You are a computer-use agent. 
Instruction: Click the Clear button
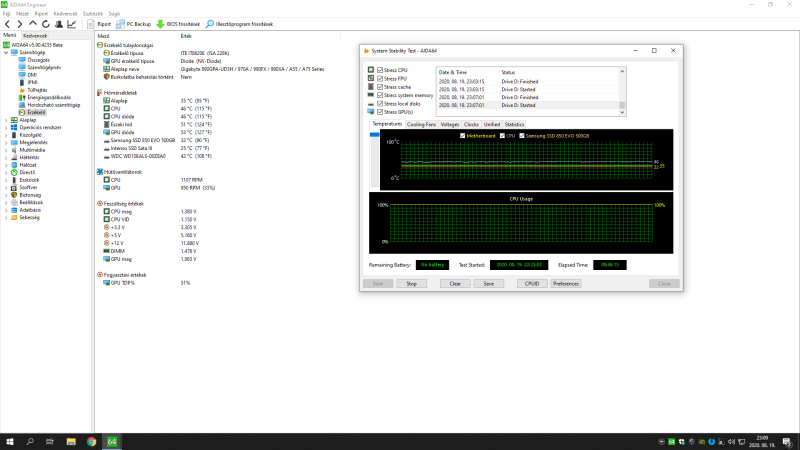click(455, 284)
